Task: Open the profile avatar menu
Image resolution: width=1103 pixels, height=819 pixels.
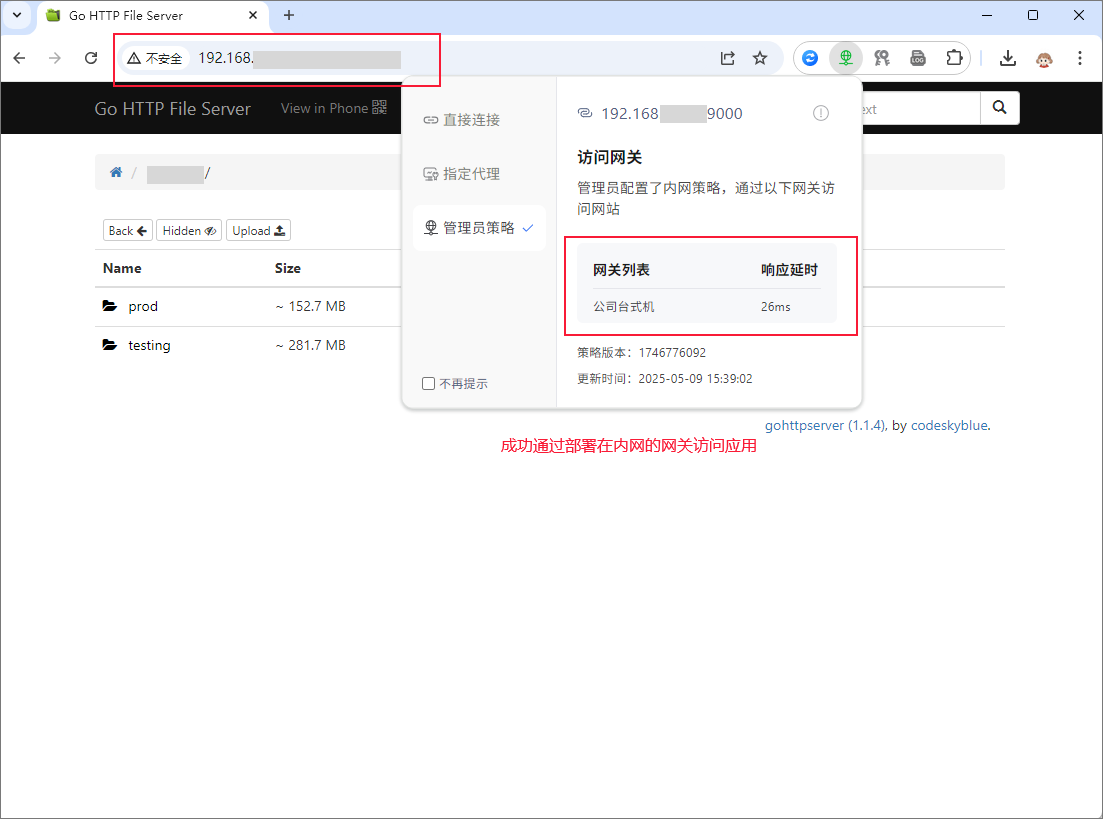Action: 1044,58
